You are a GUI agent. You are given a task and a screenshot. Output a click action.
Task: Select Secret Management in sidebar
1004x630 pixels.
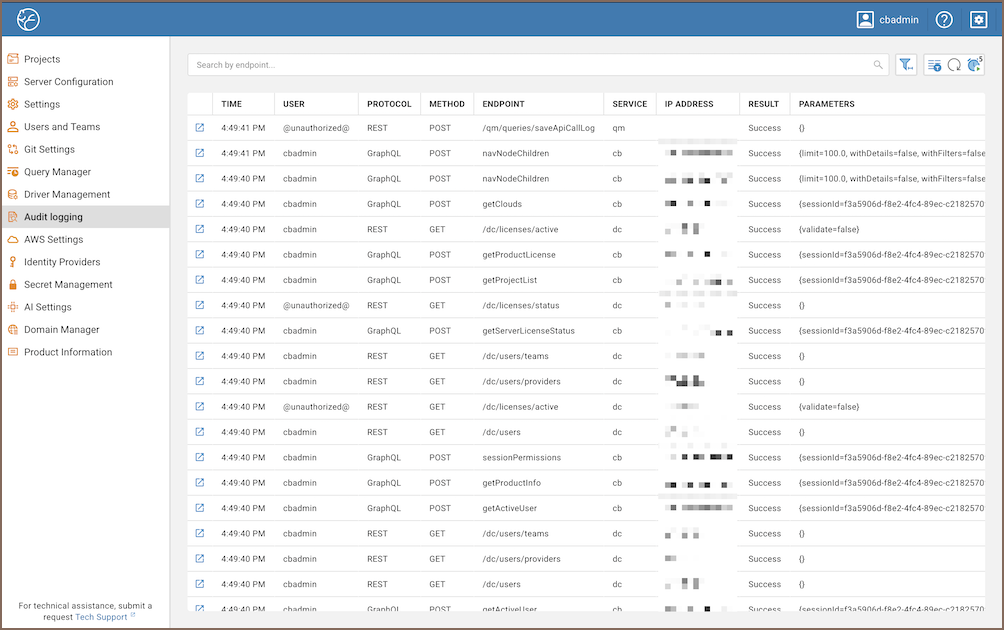coord(67,285)
